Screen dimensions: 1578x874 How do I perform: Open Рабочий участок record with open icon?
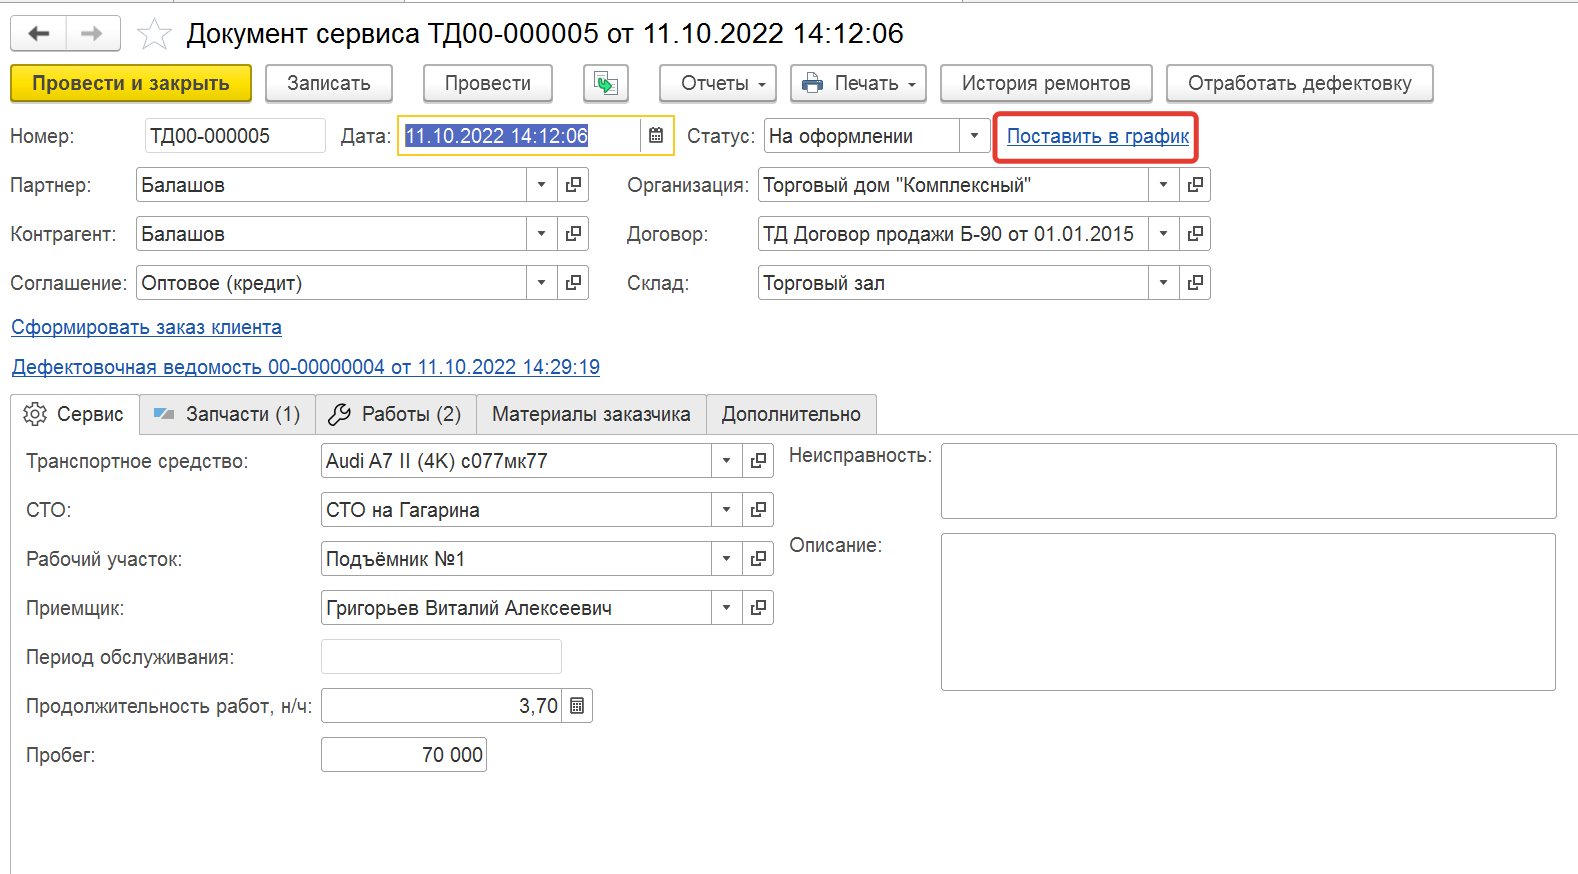758,559
